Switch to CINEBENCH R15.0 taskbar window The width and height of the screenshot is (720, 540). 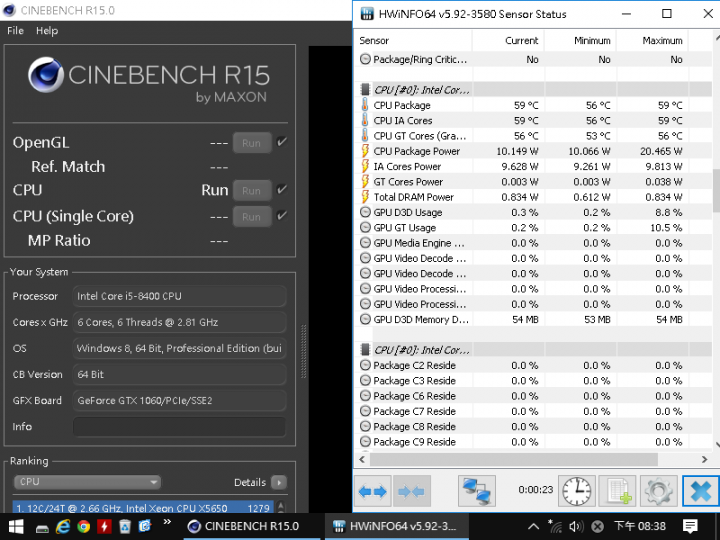coord(252,526)
